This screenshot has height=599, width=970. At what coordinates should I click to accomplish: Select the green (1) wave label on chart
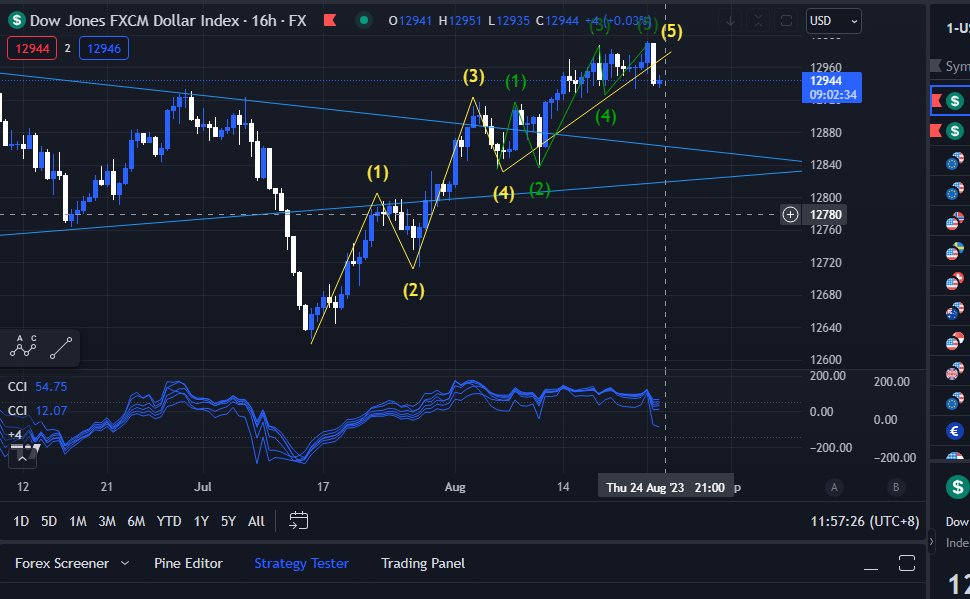(x=516, y=81)
